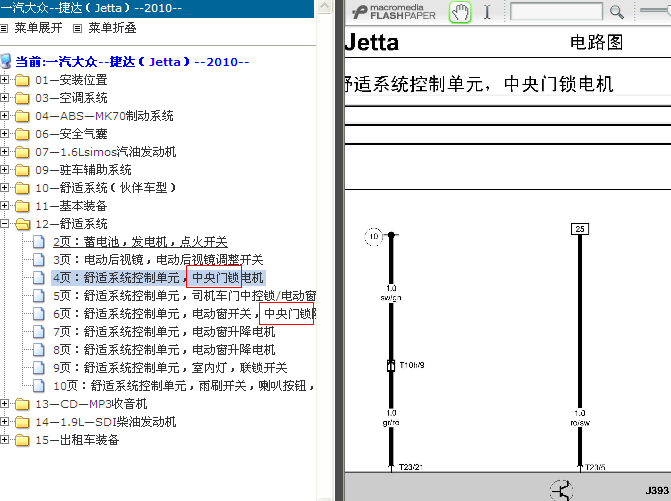This screenshot has width=671, height=501.
Task: Click fuse 25 box in circuit diagram
Action: click(580, 229)
